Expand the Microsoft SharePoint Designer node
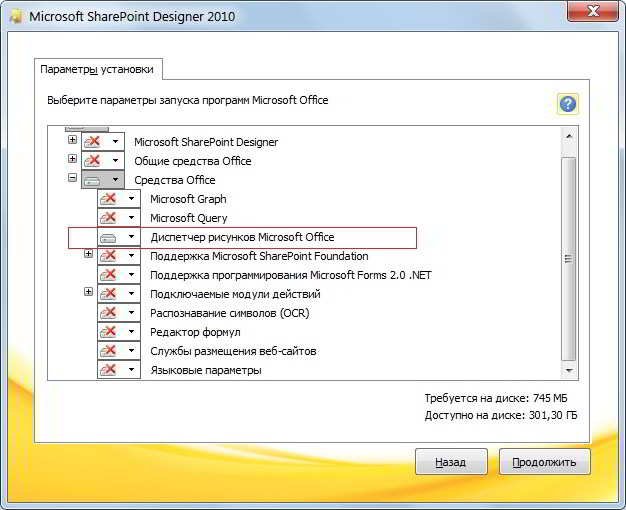This screenshot has width=626, height=510. click(72, 141)
